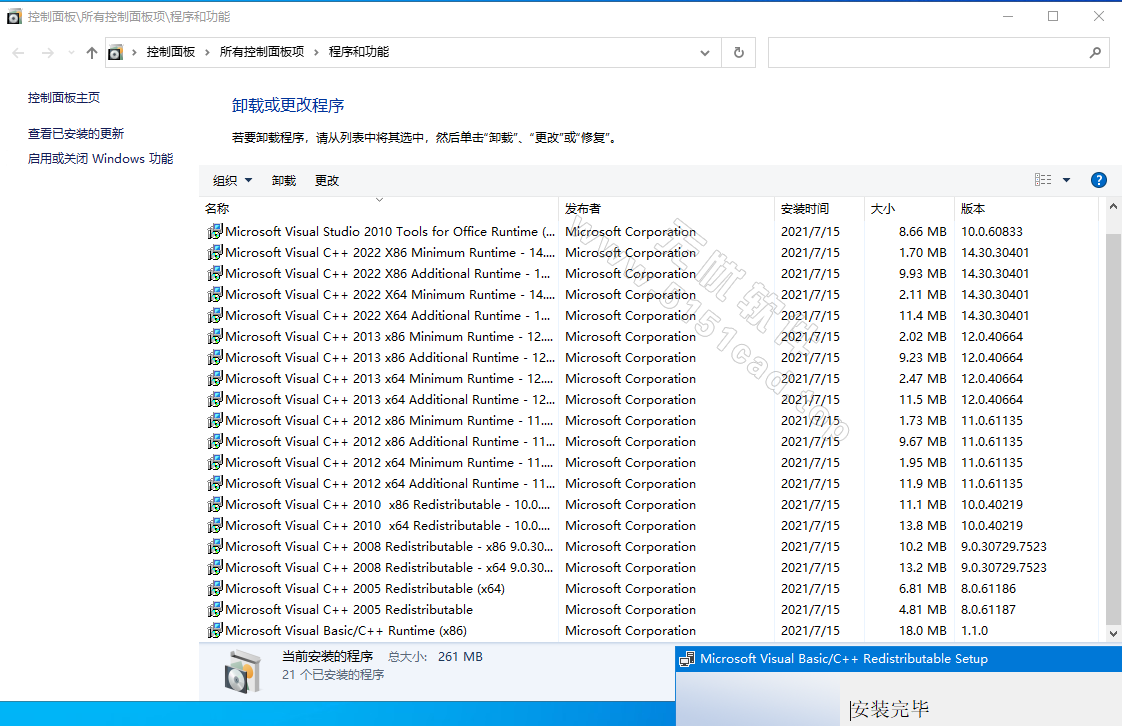
Task: Click icon of C++ 2012 x64 Minimum Runtime
Action: click(215, 462)
